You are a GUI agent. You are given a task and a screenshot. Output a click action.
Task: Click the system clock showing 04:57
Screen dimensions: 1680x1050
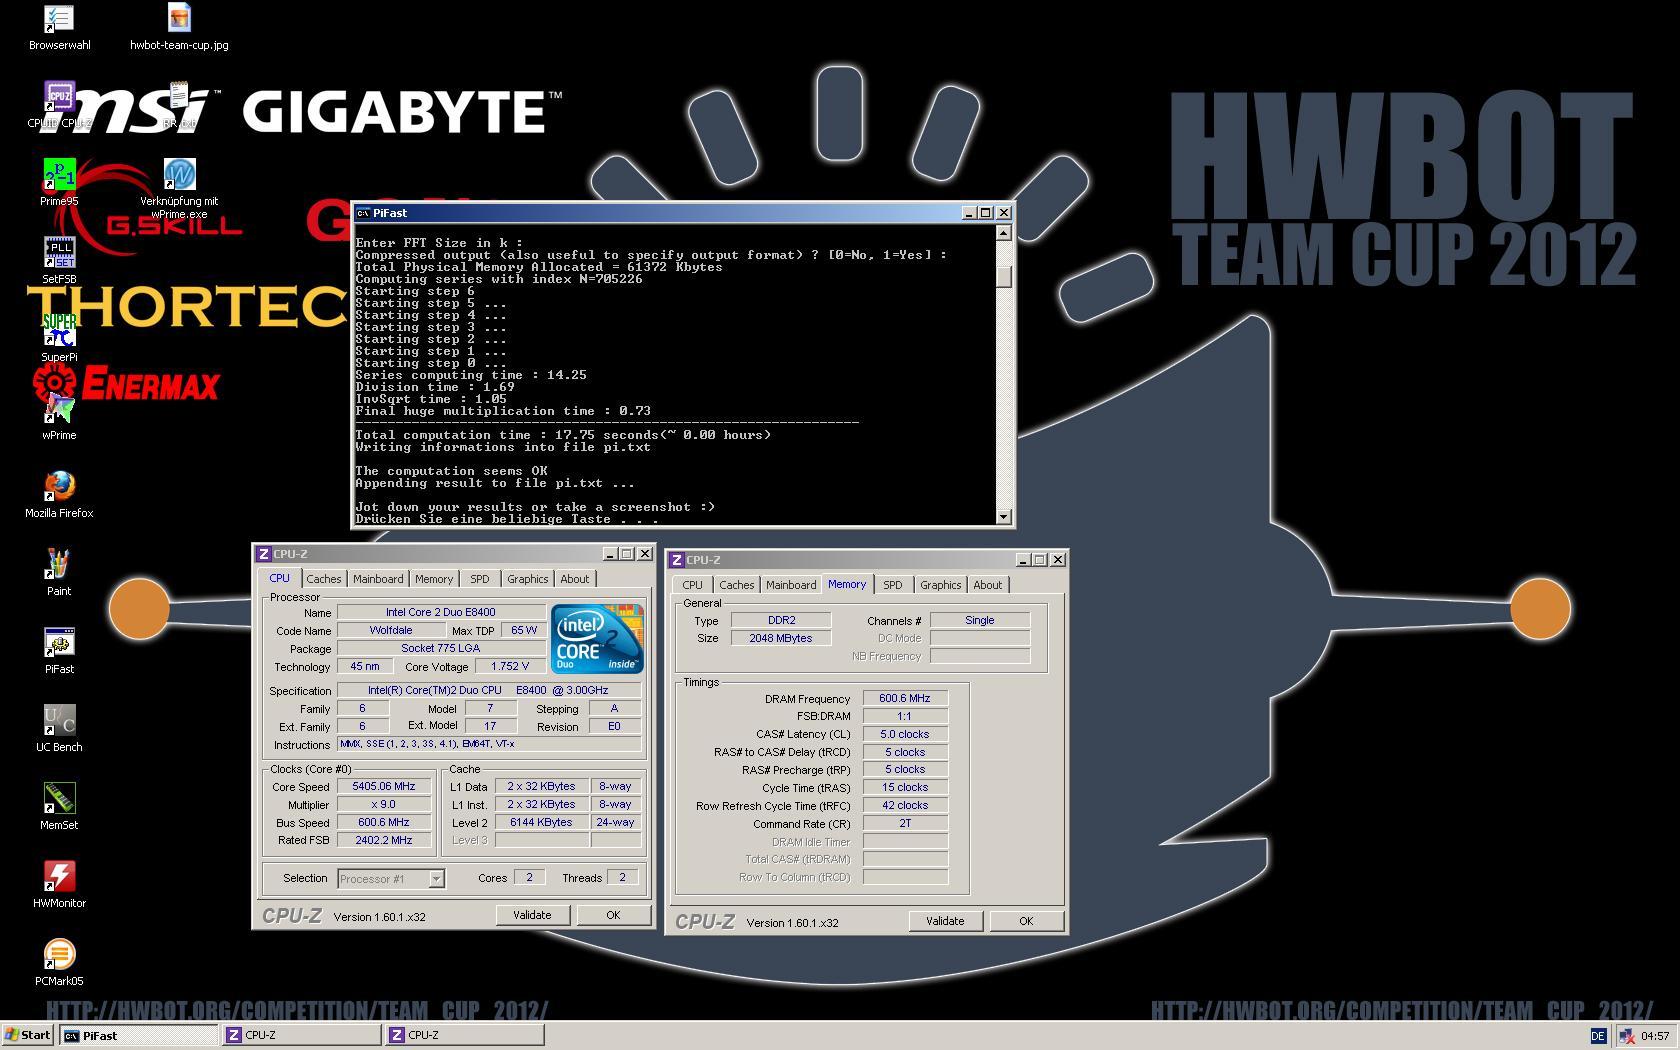[1655, 1036]
